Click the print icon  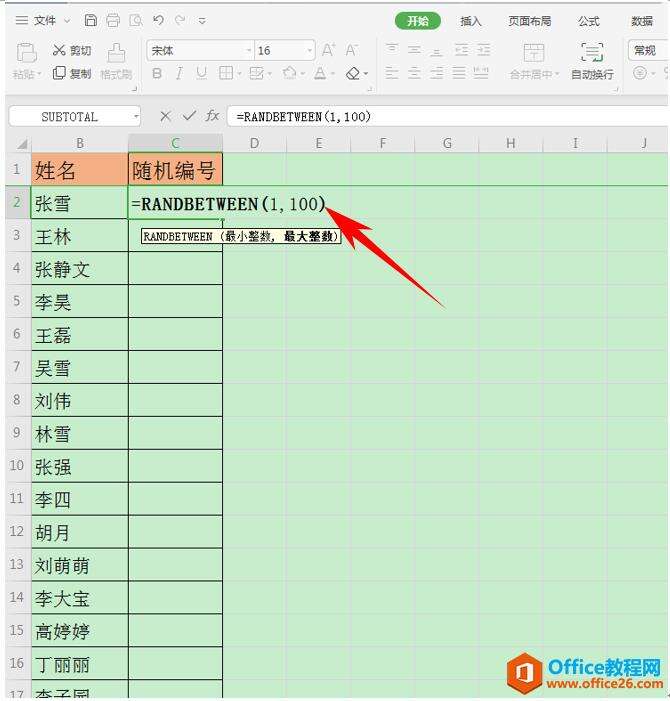pos(113,20)
